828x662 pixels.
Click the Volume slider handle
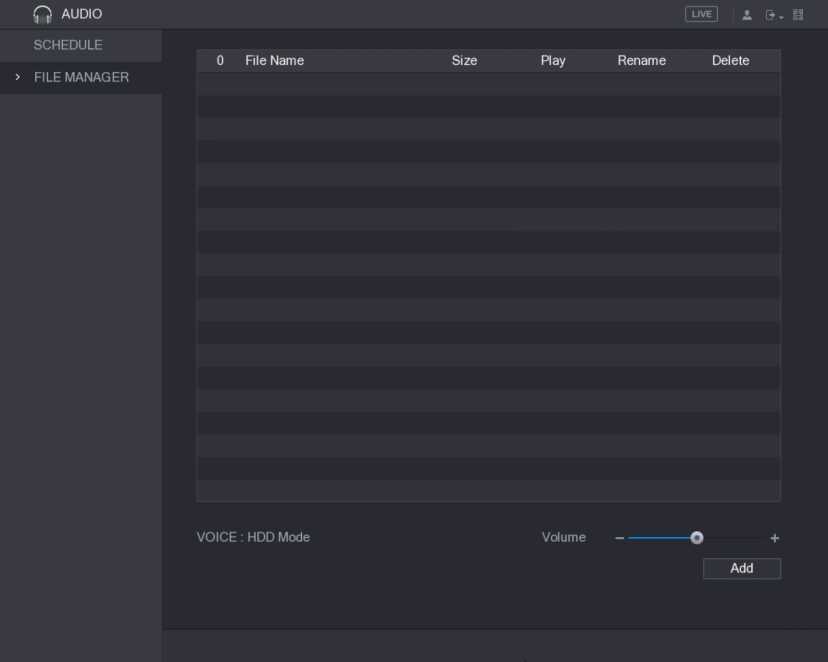[x=697, y=537]
